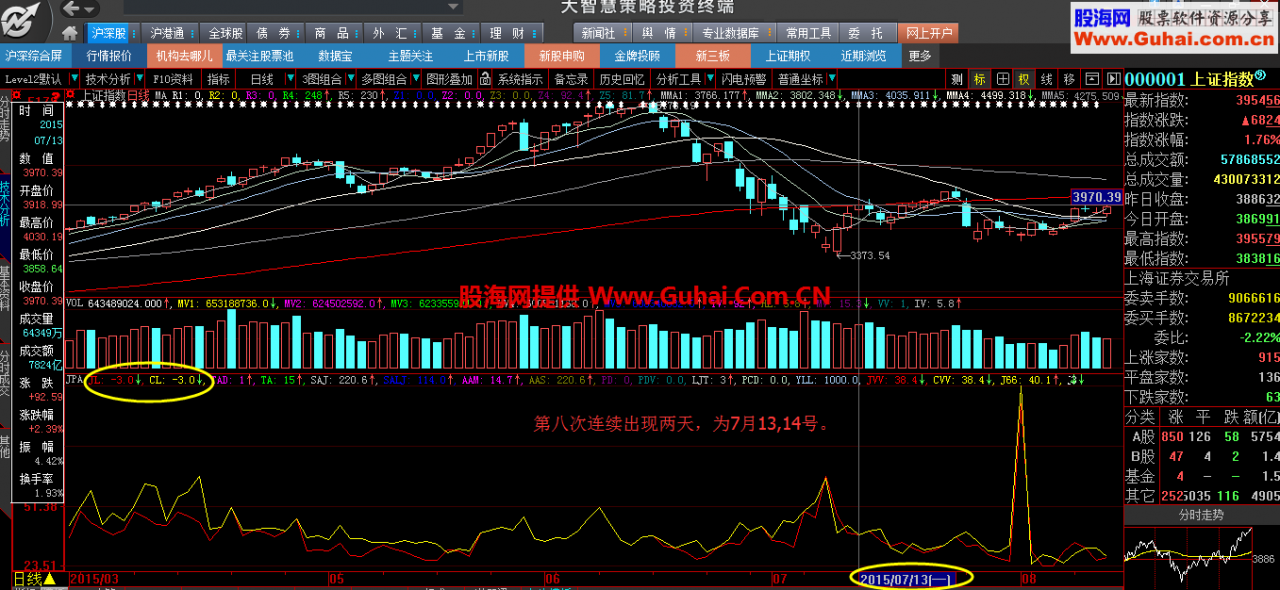Open the 上市新股 page
1280x590 pixels.
486,56
